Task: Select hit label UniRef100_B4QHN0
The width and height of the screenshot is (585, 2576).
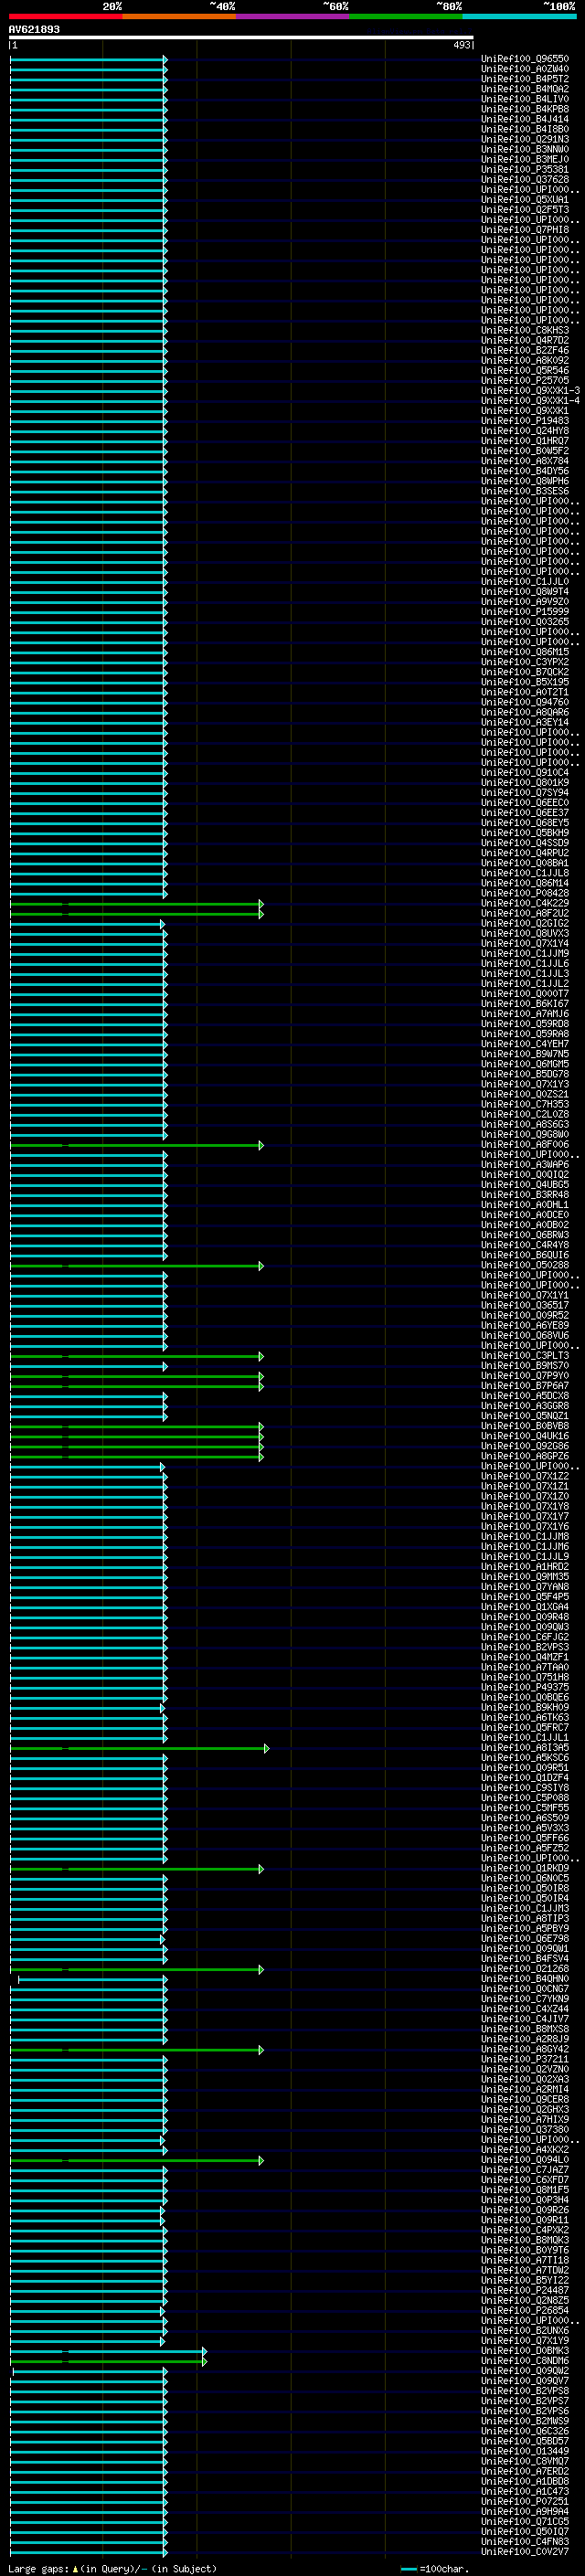Action: [x=525, y=1978]
